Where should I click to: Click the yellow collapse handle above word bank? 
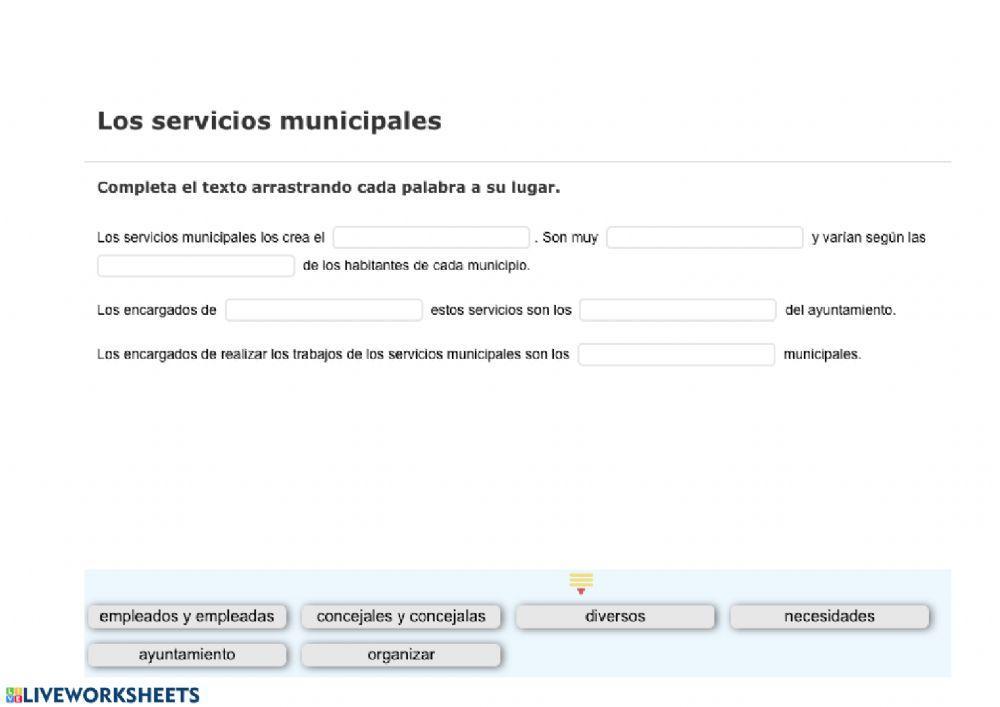(x=581, y=582)
